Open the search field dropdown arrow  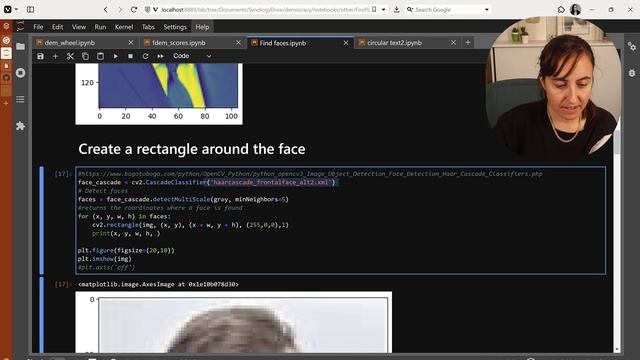pos(487,9)
